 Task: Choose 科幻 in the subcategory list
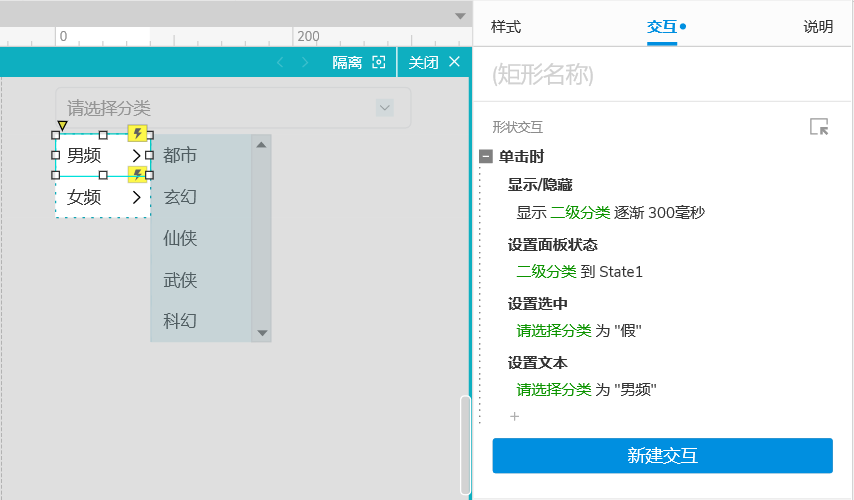point(180,321)
